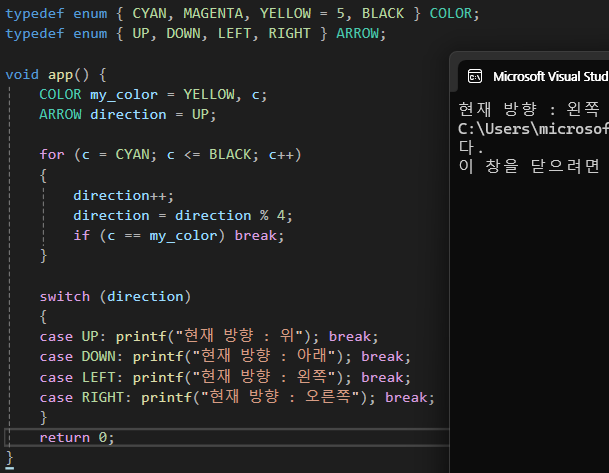Screen dimensions: 609x473
Task: Click the 'direction++;' statement
Action: click(124, 195)
